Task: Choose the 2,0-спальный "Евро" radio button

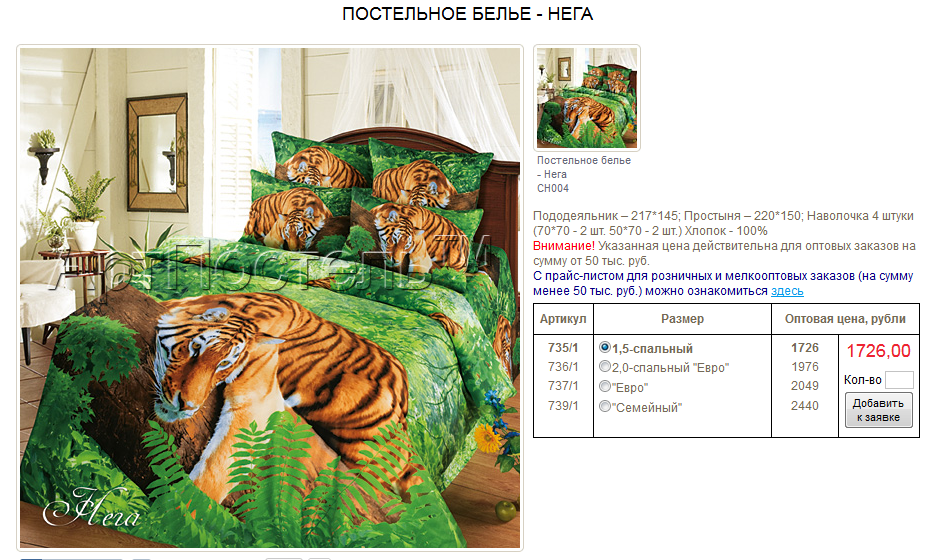Action: [604, 366]
